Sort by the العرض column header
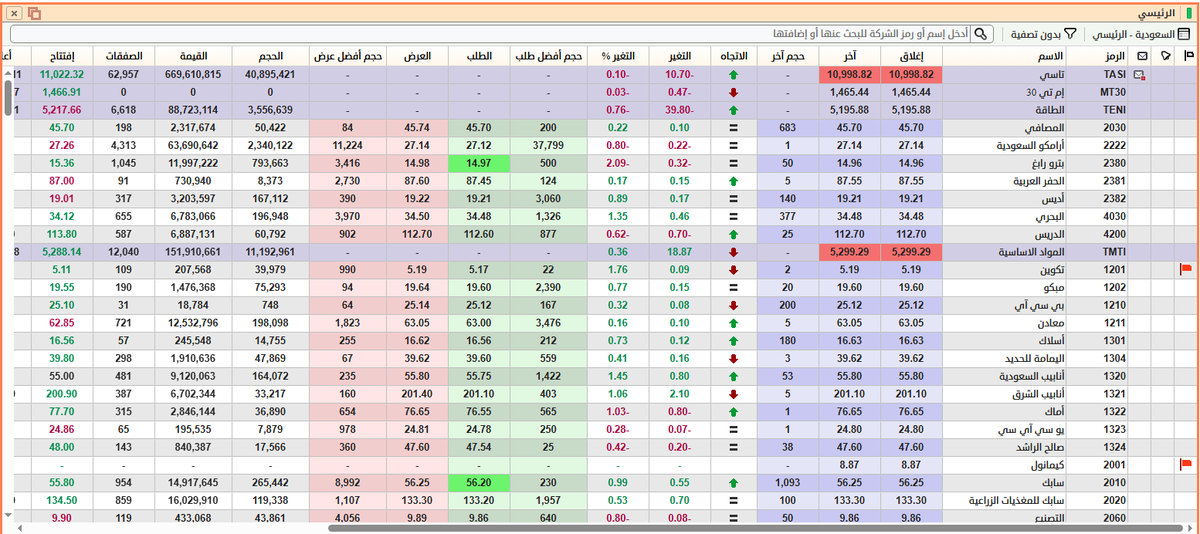Image resolution: width=1200 pixels, height=534 pixels. coord(417,56)
